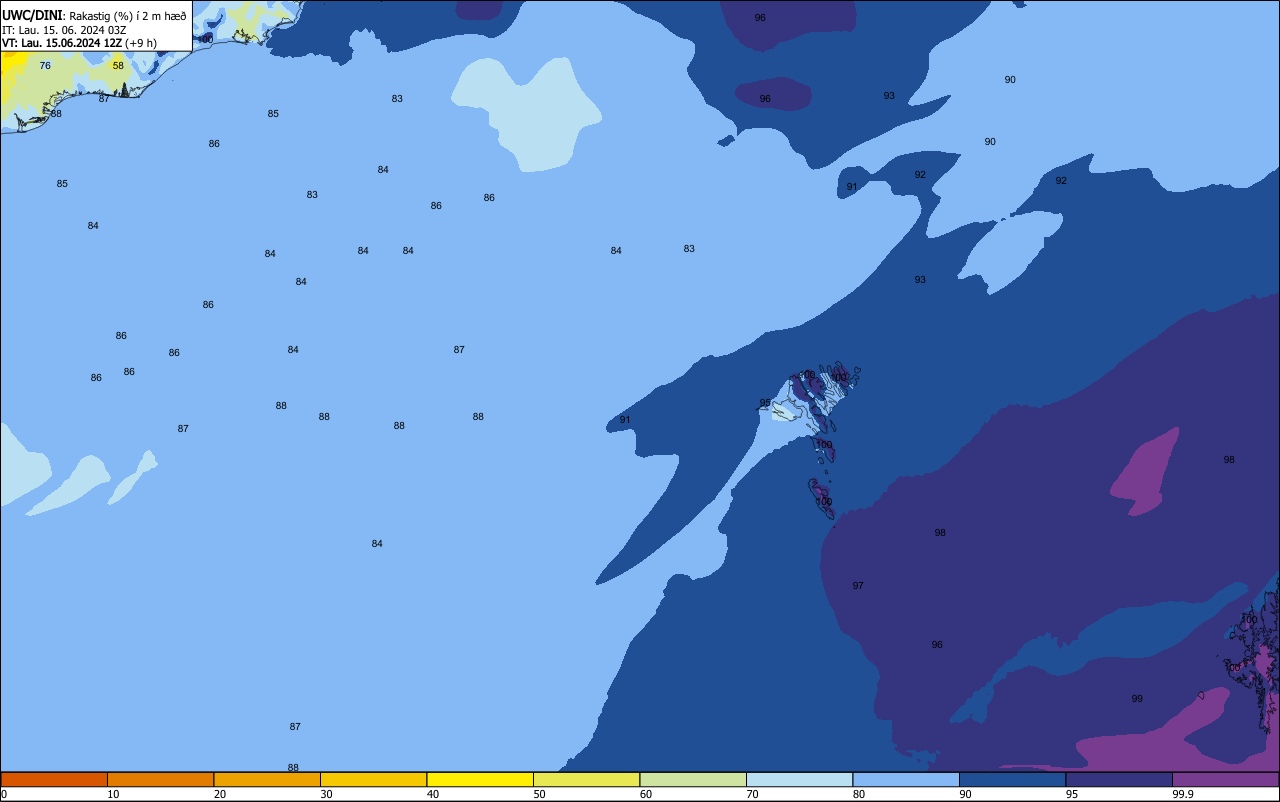Click the pale yellow 50–60 legend band
1280x802 pixels.
(x=586, y=779)
